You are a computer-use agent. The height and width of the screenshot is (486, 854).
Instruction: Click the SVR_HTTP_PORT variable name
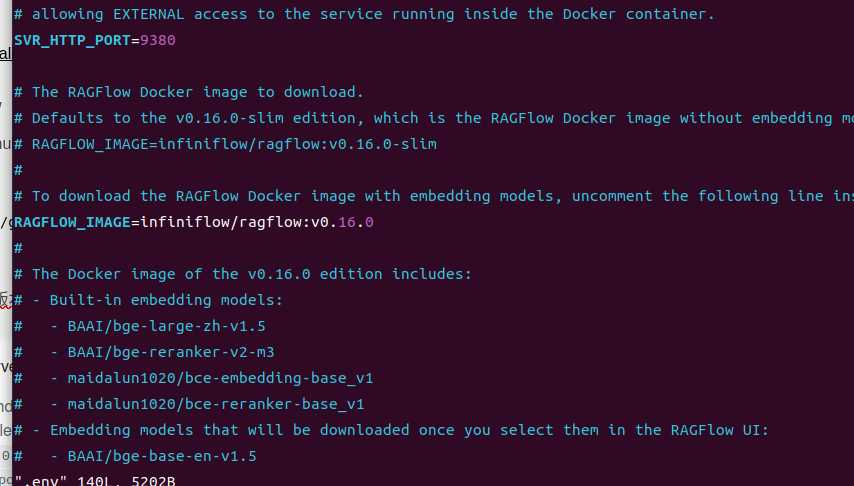point(72,40)
